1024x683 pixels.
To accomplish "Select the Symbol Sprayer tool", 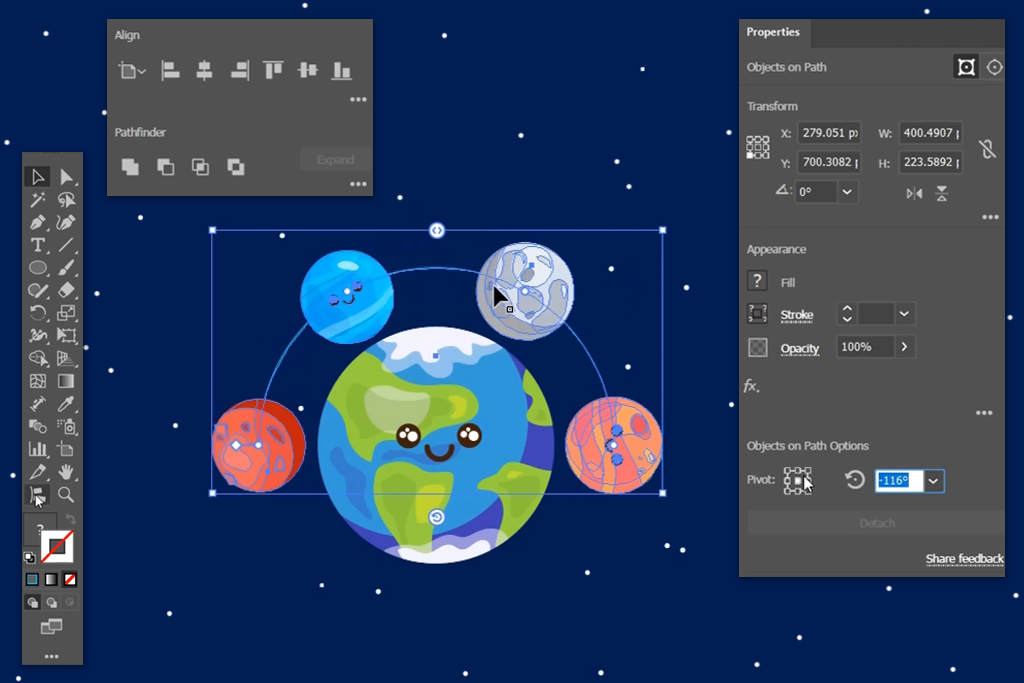I will pyautogui.click(x=66, y=426).
